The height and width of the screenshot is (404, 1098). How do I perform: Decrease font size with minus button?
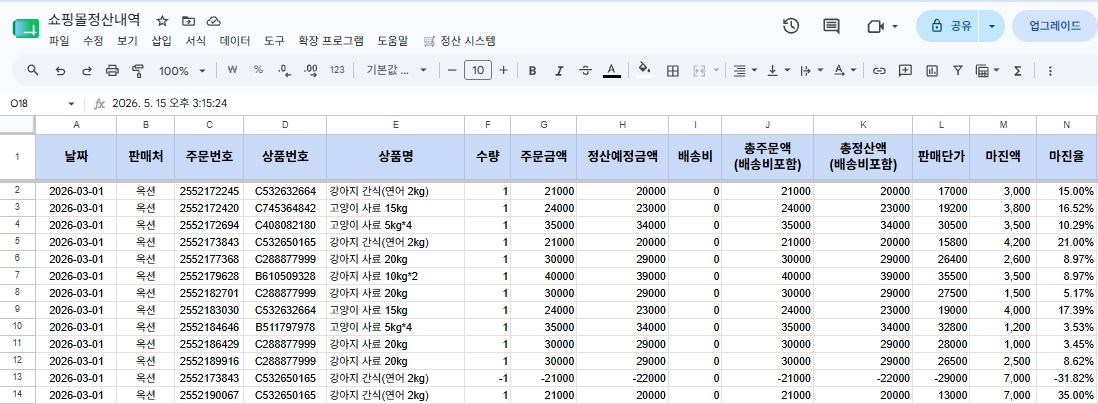[452, 70]
